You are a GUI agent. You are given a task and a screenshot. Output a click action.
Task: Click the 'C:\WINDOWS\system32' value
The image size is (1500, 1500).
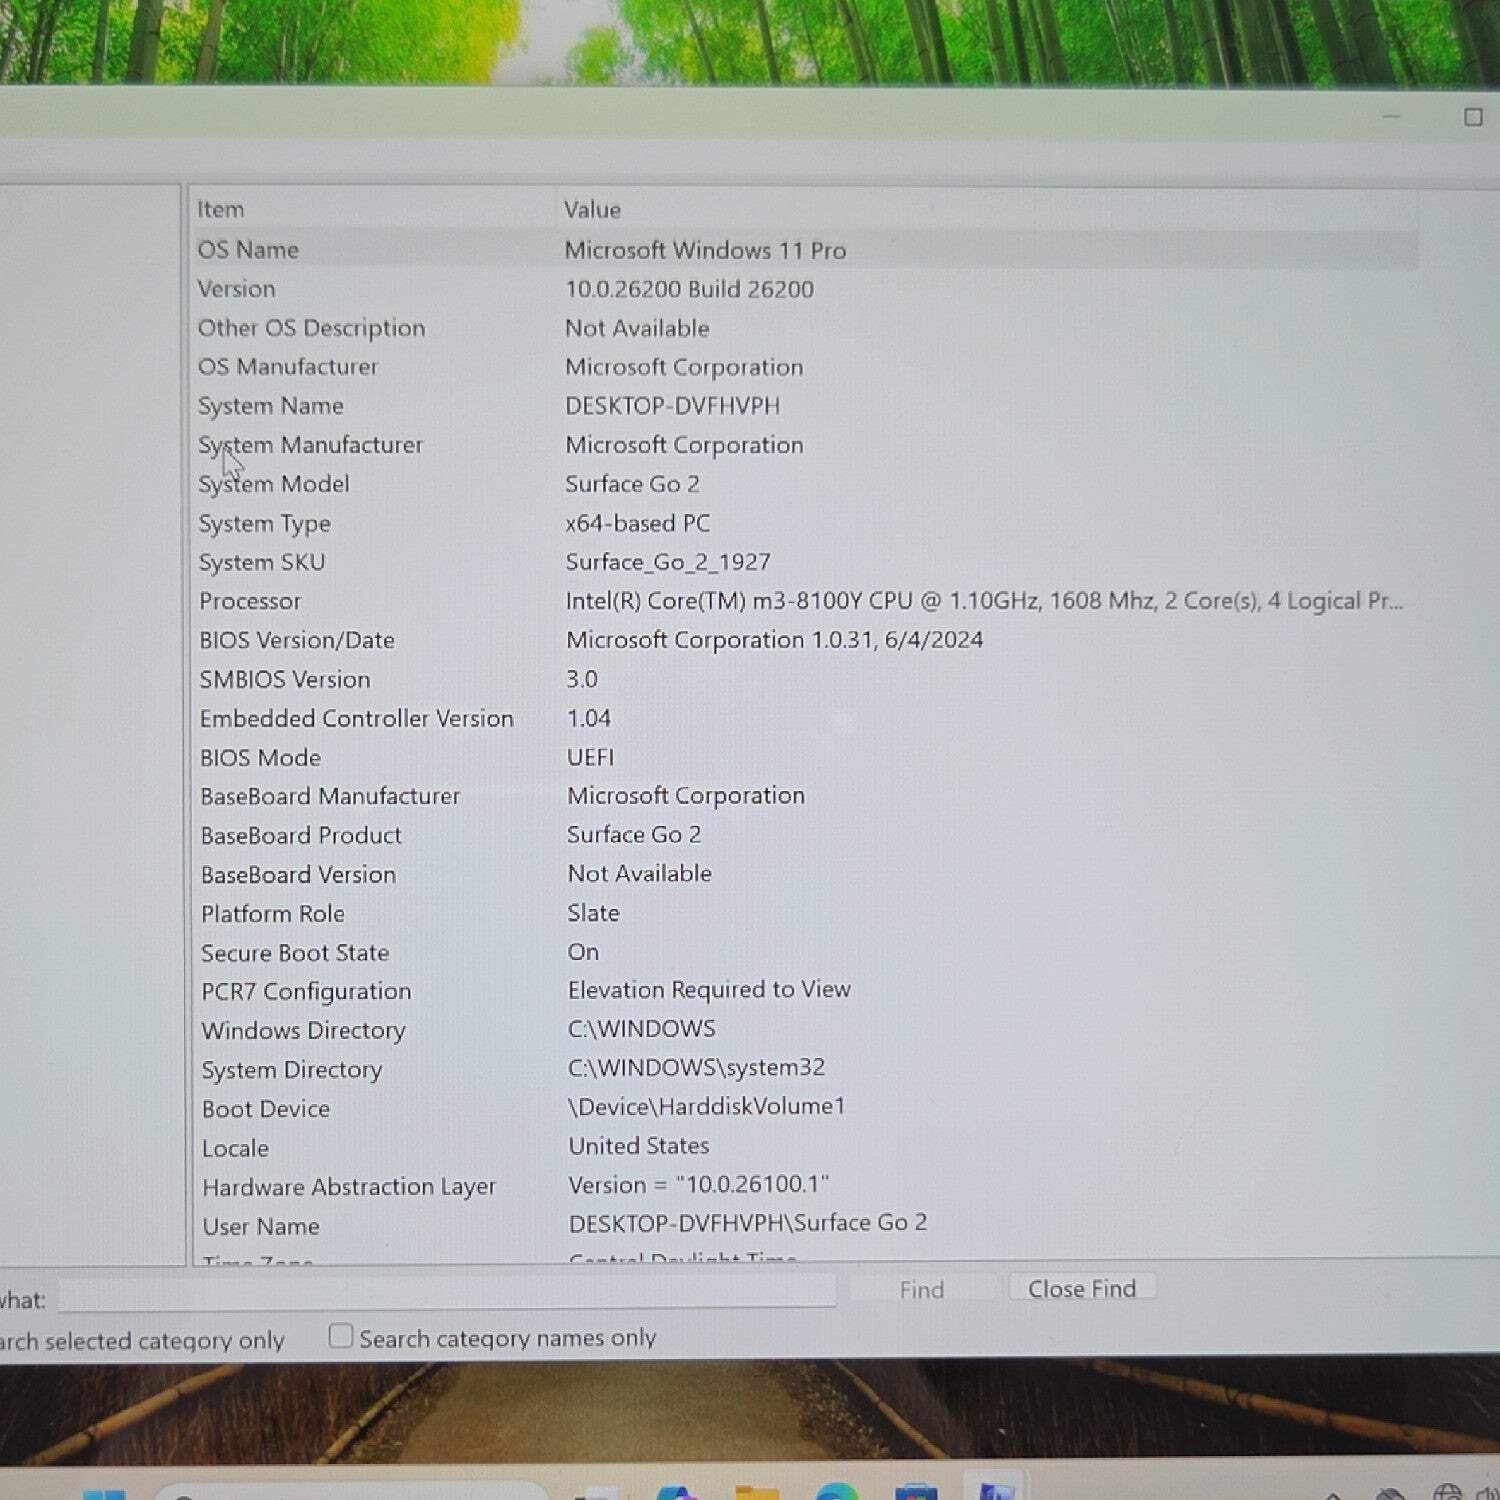click(697, 1068)
